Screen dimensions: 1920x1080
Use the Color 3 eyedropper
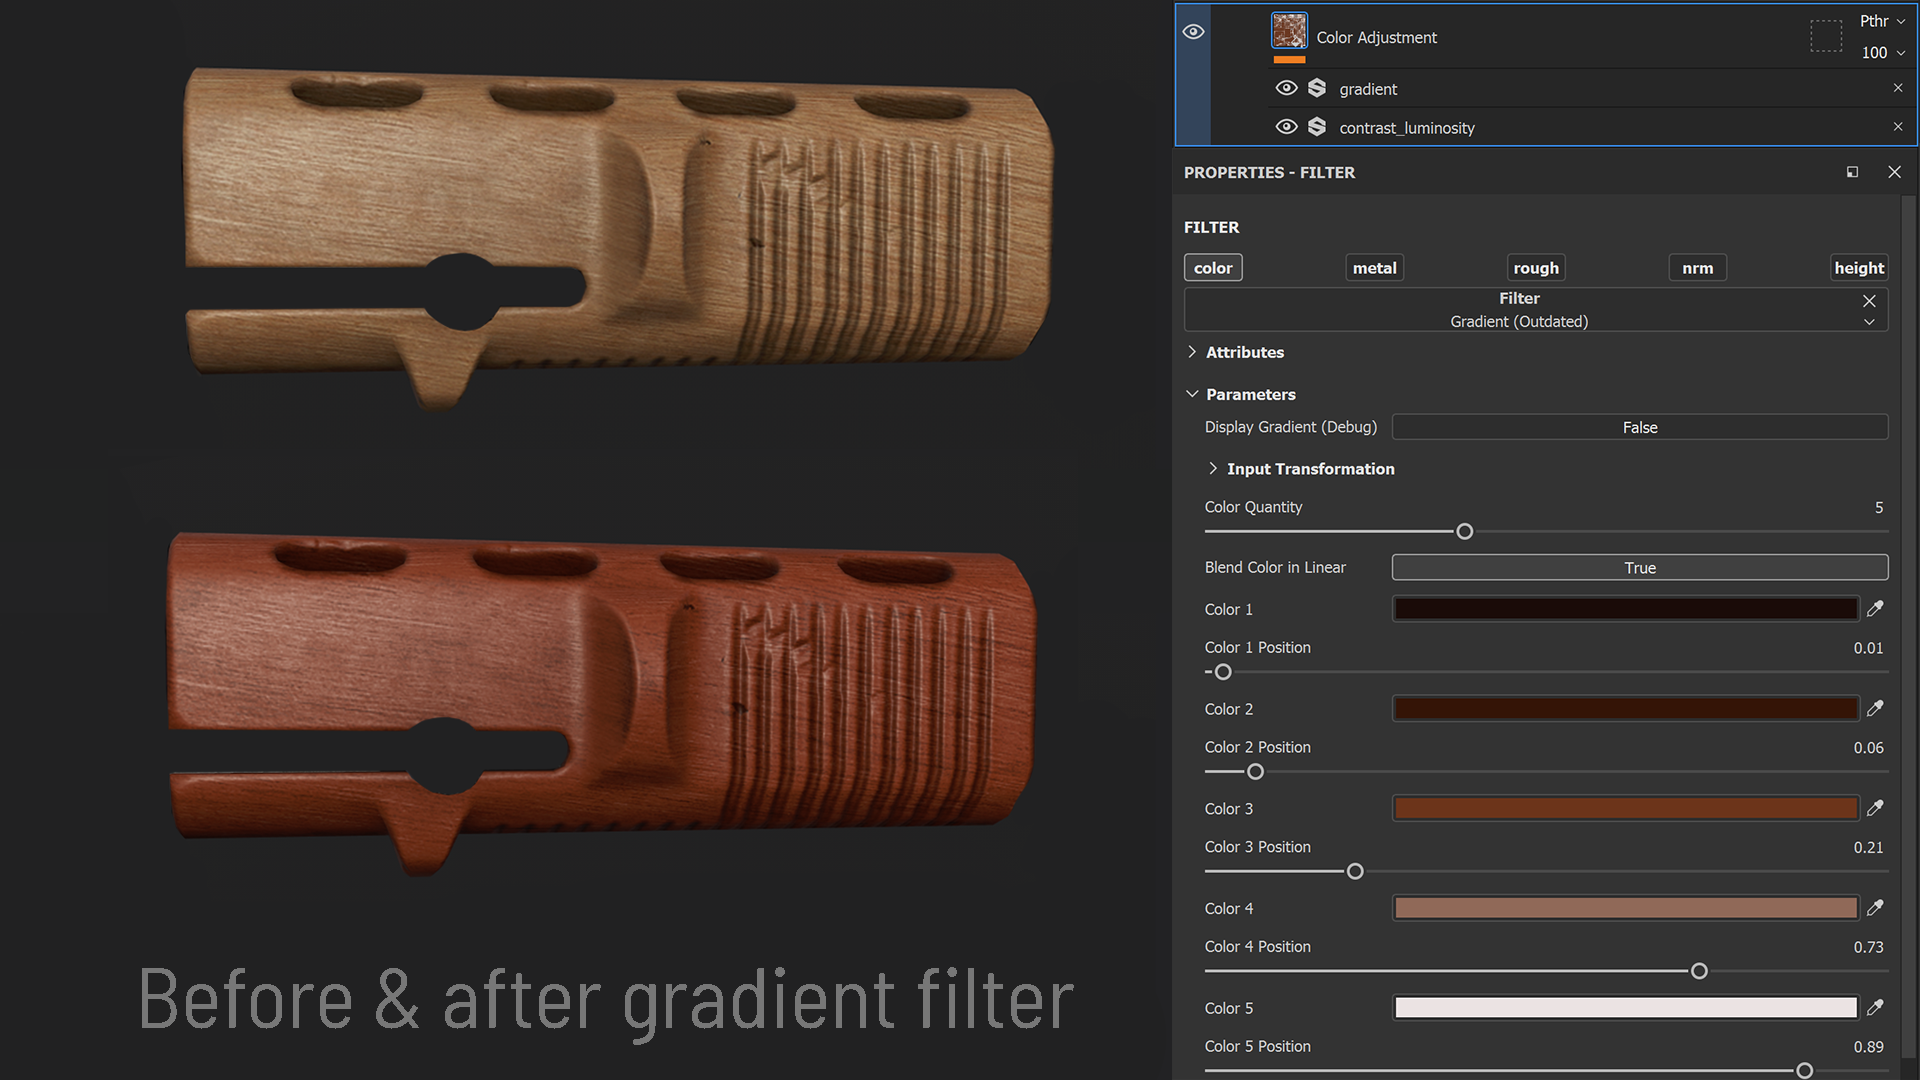coord(1875,808)
